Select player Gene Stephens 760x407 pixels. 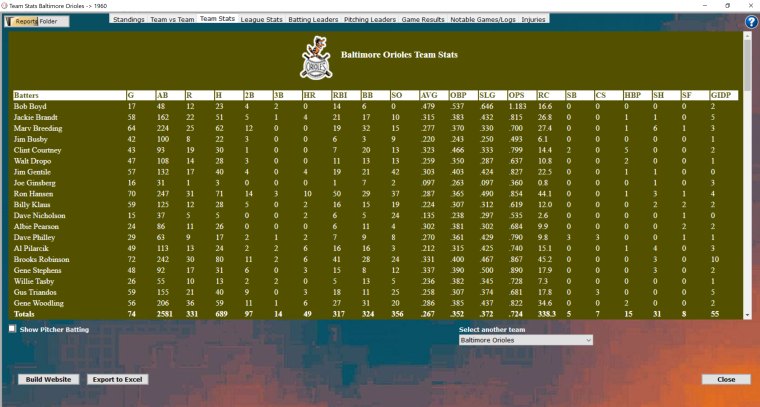pyautogui.click(x=37, y=270)
